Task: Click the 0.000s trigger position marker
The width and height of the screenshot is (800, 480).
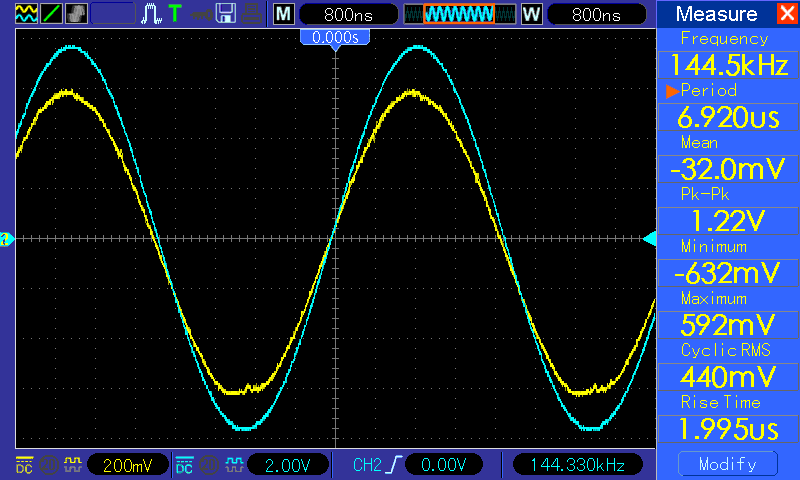Action: [335, 38]
